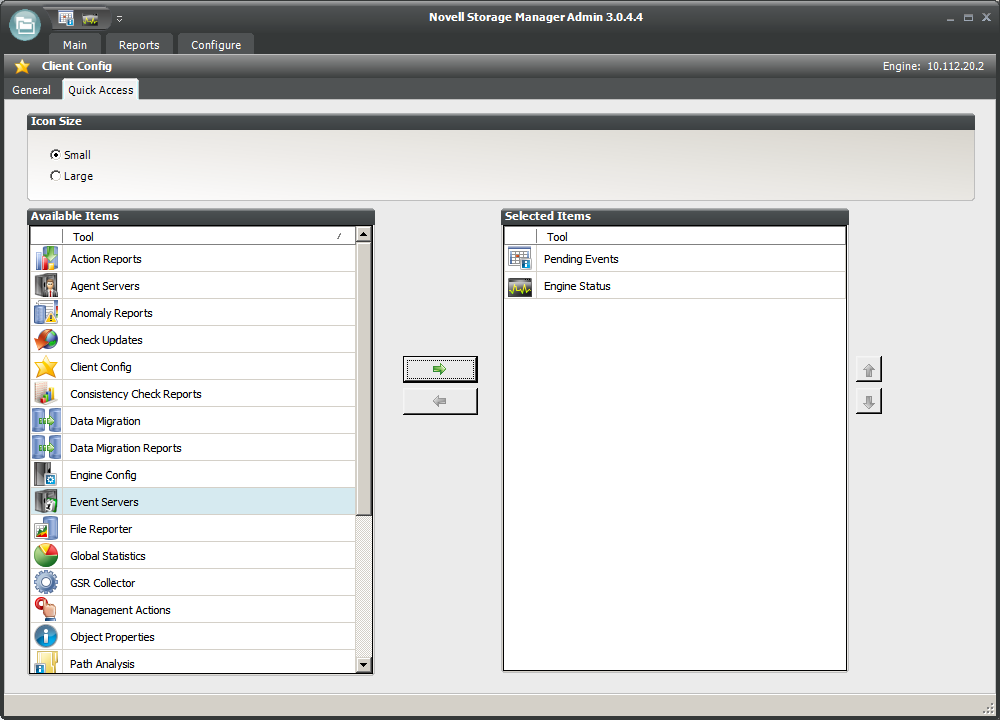Viewport: 1000px width, 720px height.
Task: Click the Agent Servers icon
Action: point(47,286)
